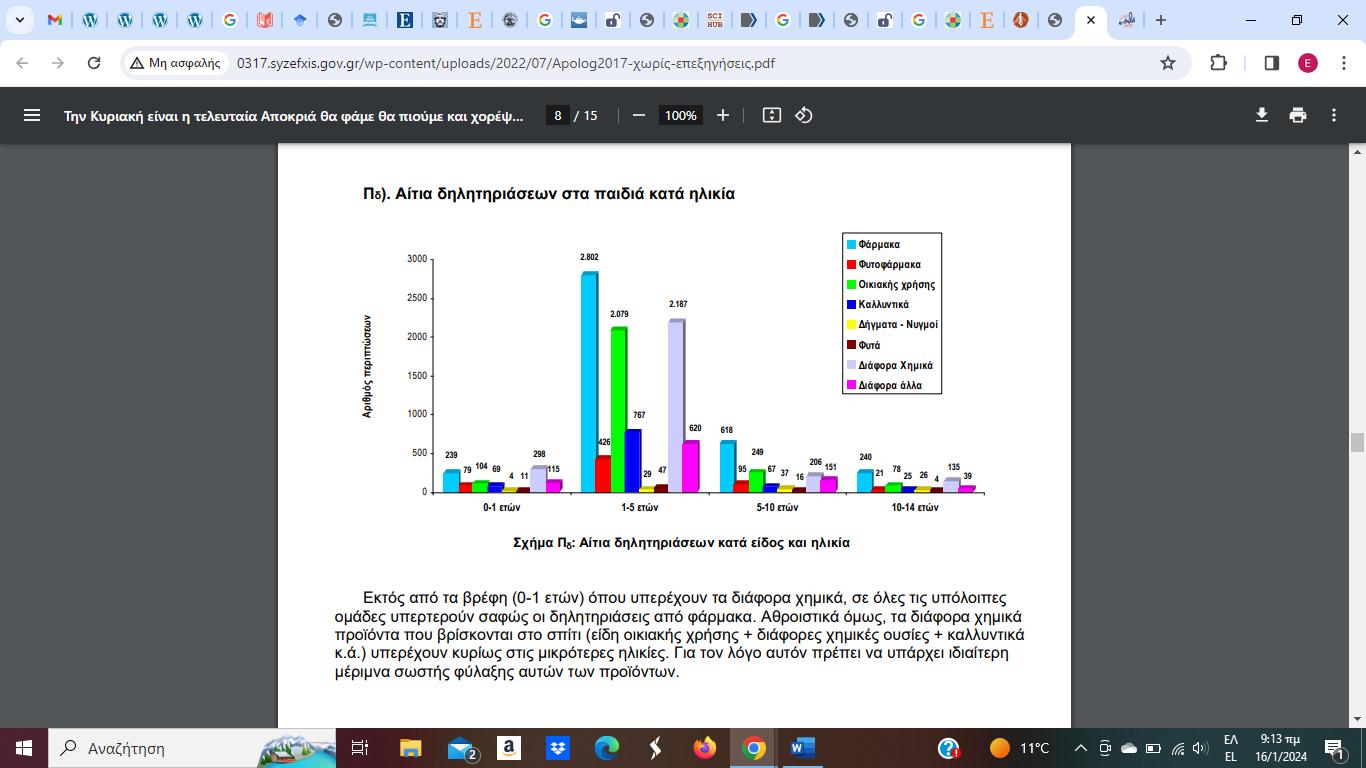Show the 'Μη ασφαλής' site security info
The width and height of the screenshot is (1366, 768).
(x=174, y=63)
